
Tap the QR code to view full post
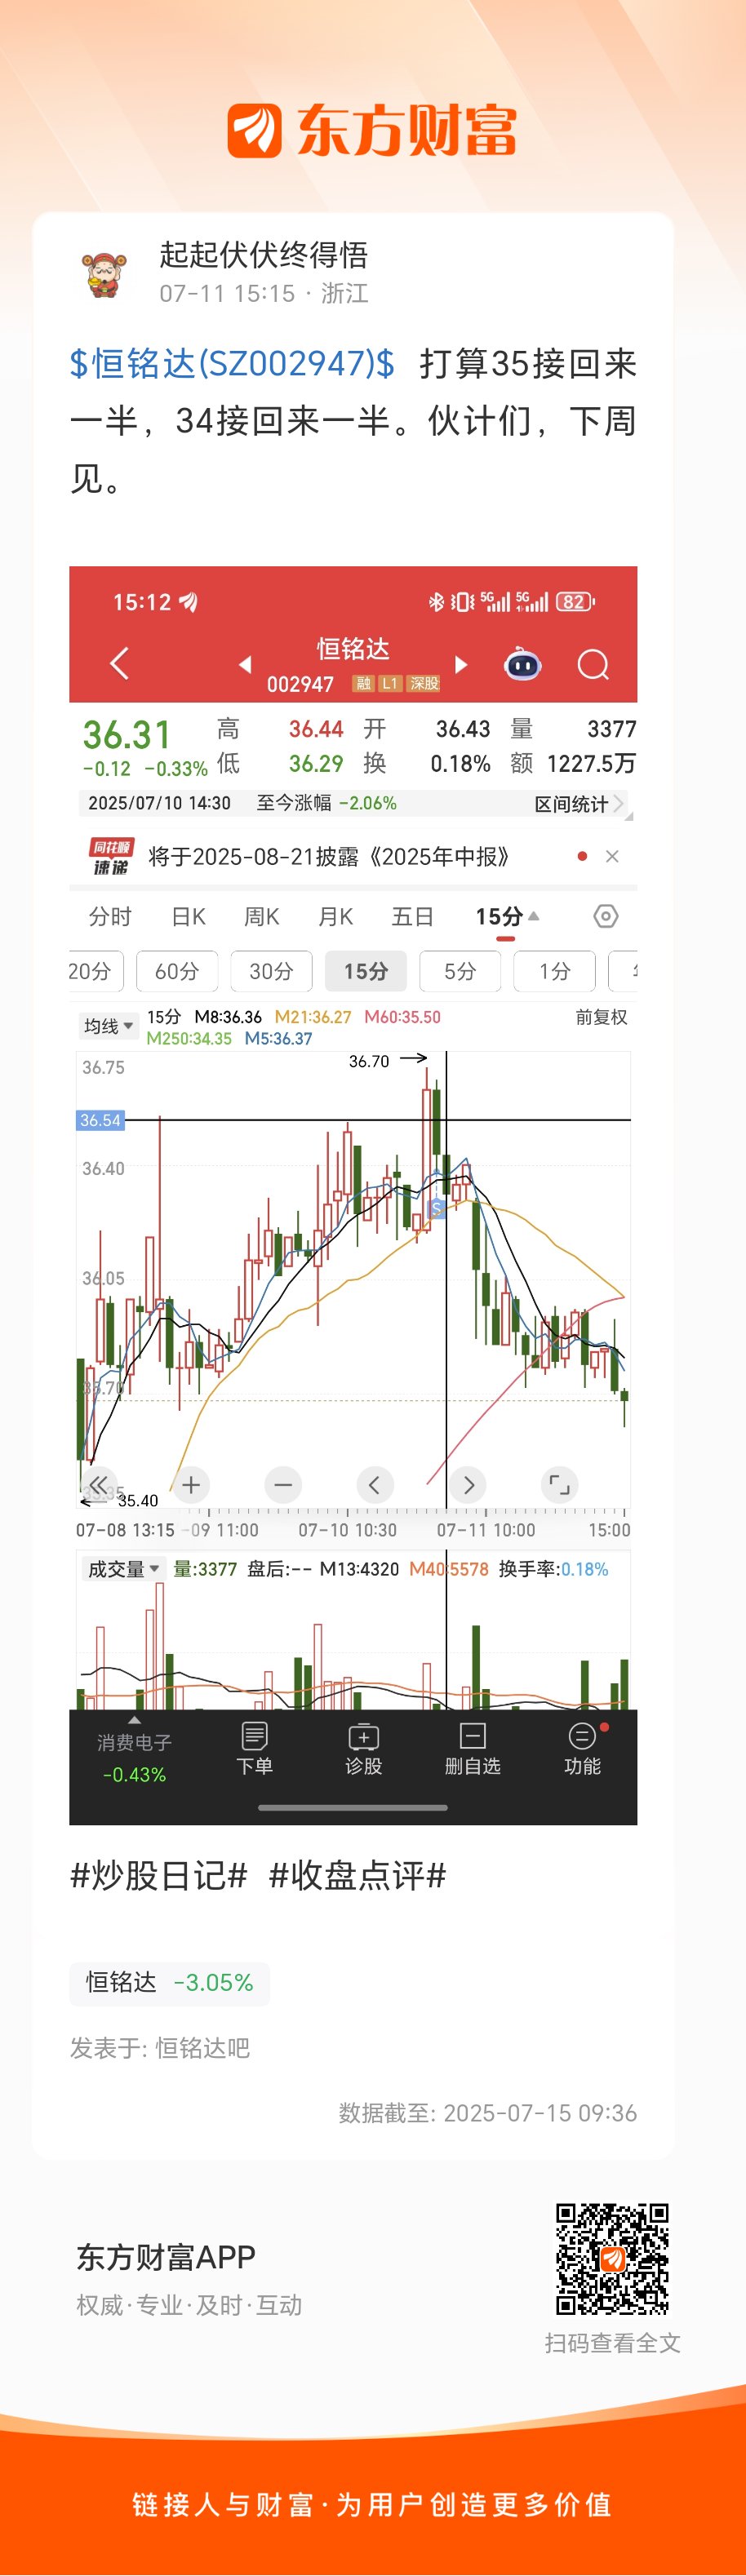[612, 2258]
